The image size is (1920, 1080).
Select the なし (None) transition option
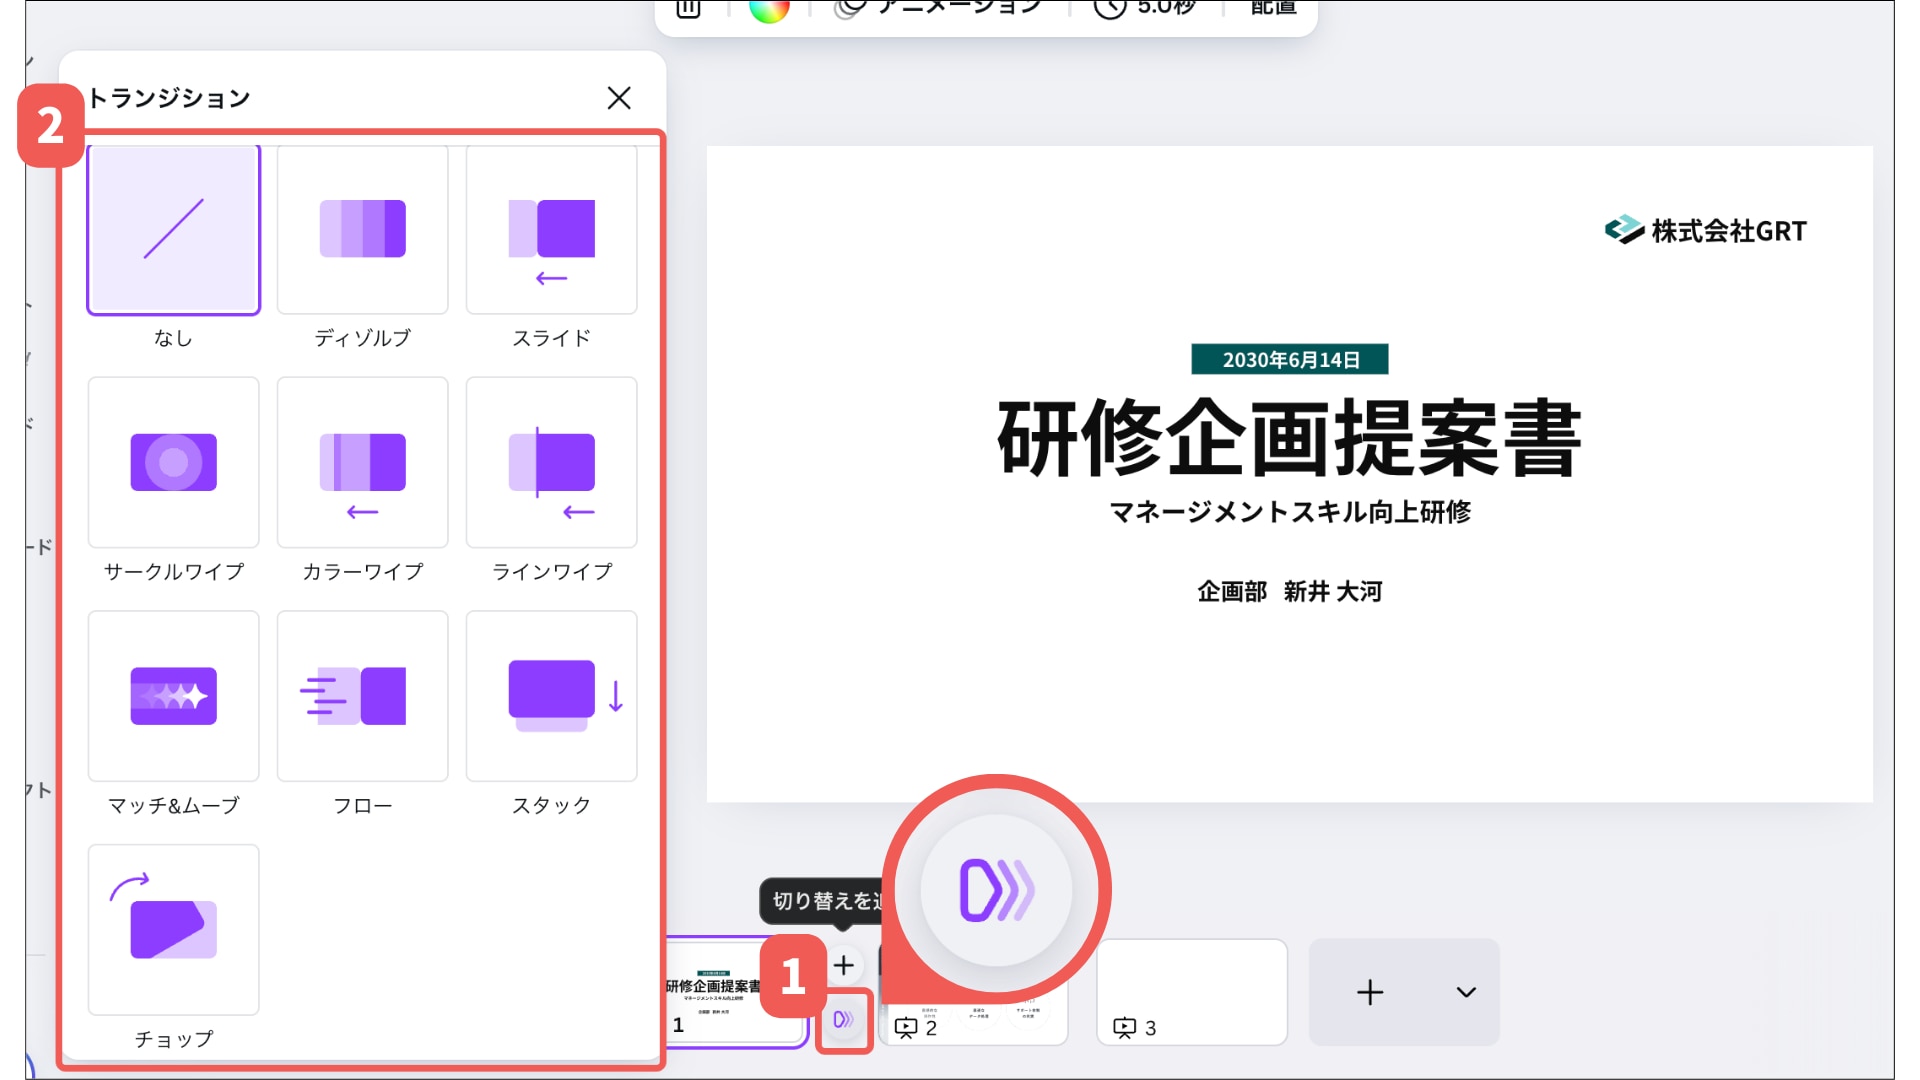(173, 230)
